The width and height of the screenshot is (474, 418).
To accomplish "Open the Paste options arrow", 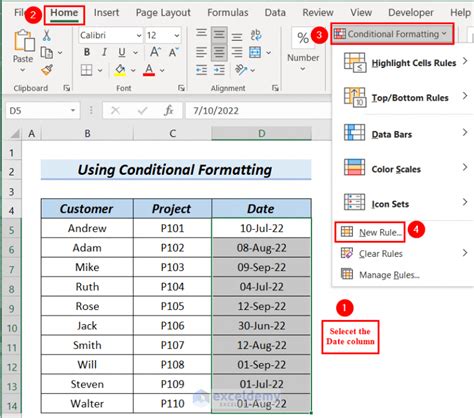I will 23,70.
